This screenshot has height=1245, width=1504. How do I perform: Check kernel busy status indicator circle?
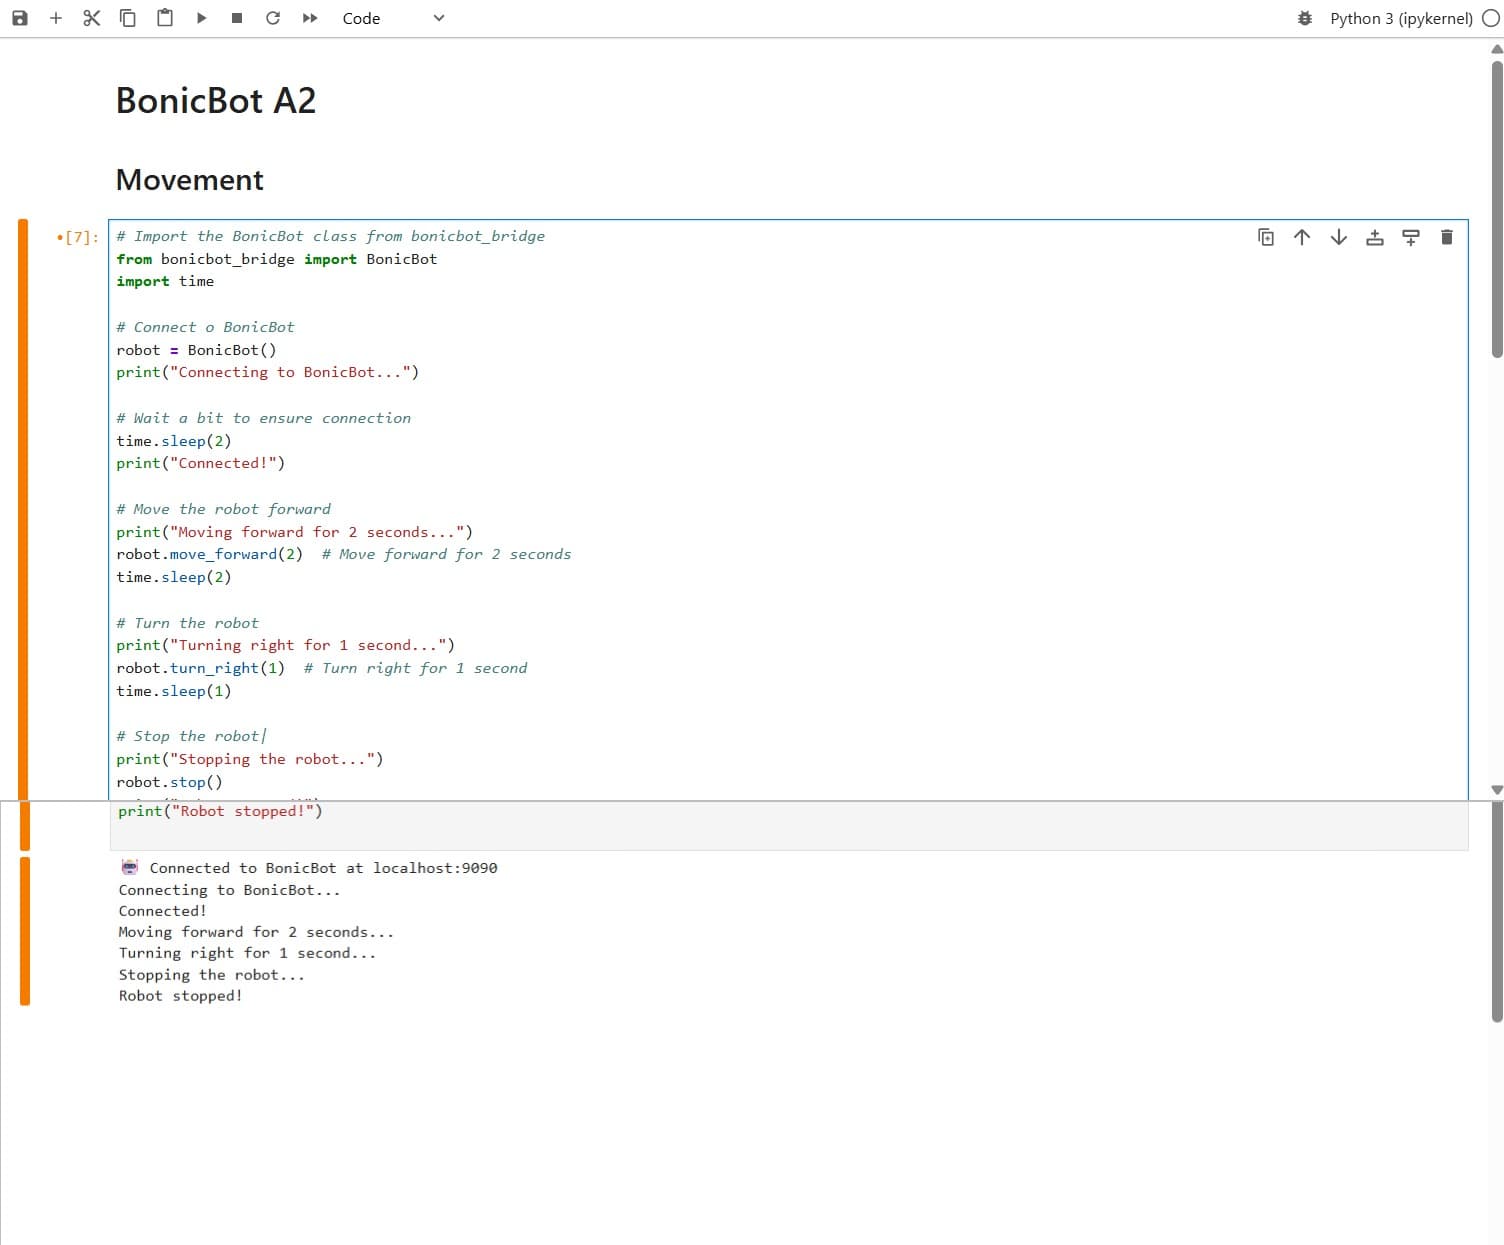point(1491,18)
